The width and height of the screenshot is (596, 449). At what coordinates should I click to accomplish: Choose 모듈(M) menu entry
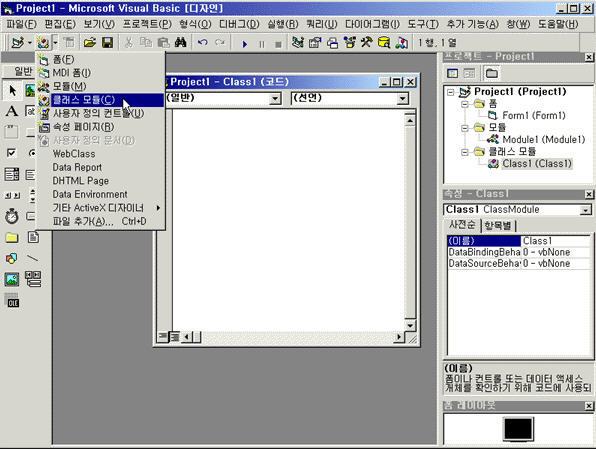tap(100, 86)
